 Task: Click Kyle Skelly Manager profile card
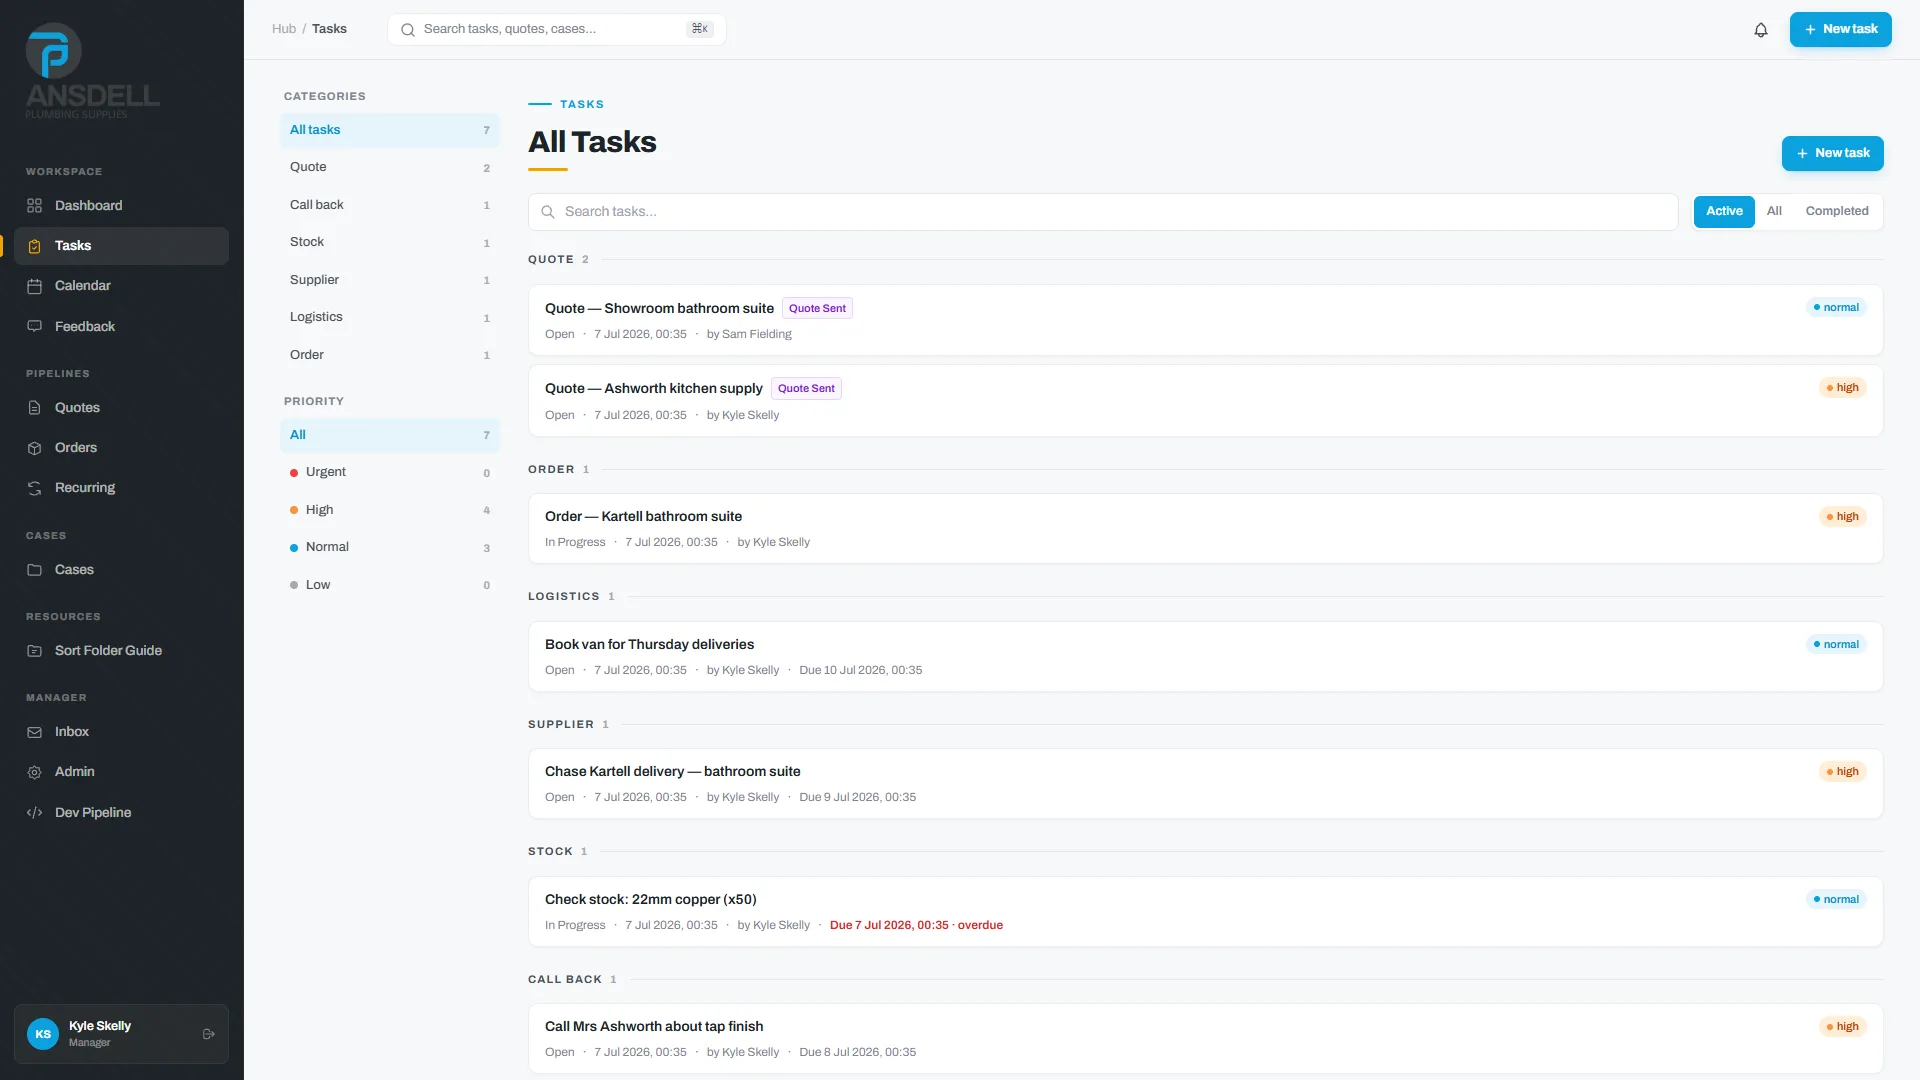(121, 1034)
